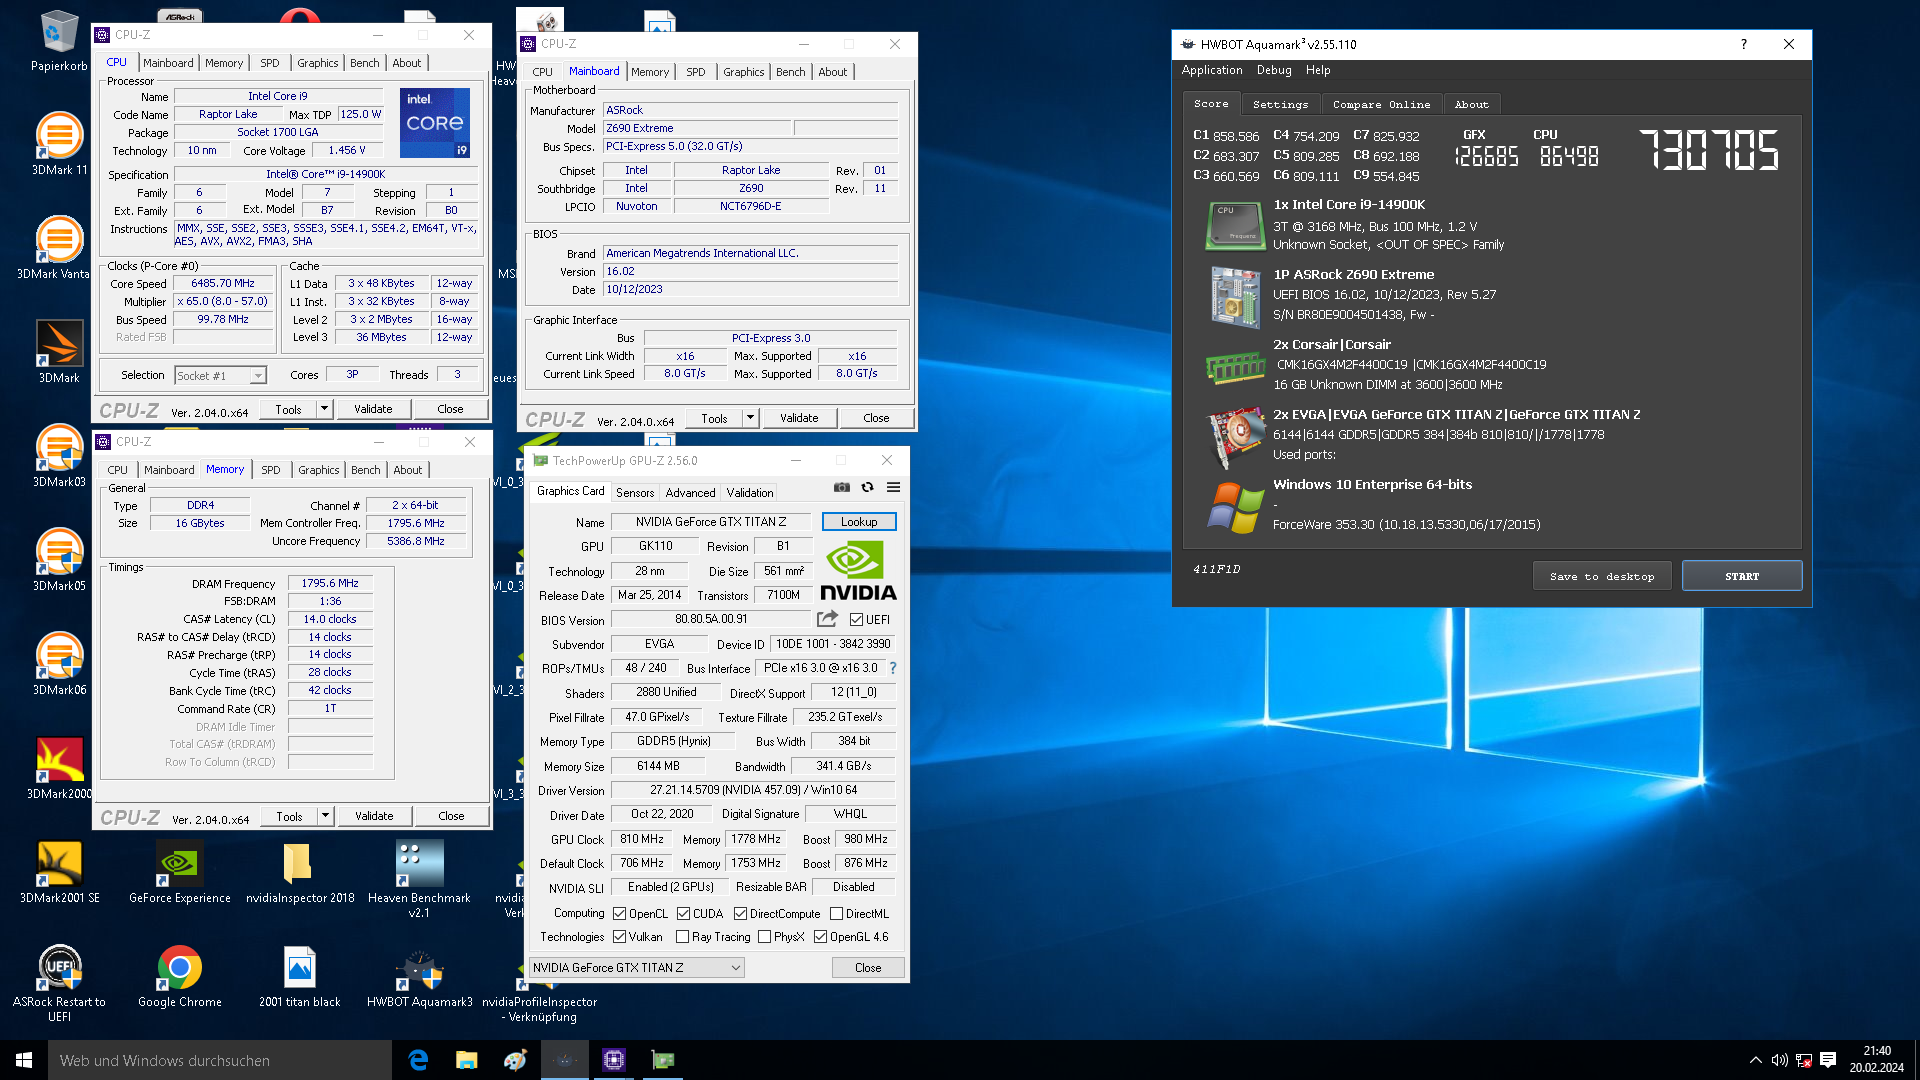Switch to Settings tab in Aquamark
This screenshot has height=1080, width=1920.
point(1280,104)
